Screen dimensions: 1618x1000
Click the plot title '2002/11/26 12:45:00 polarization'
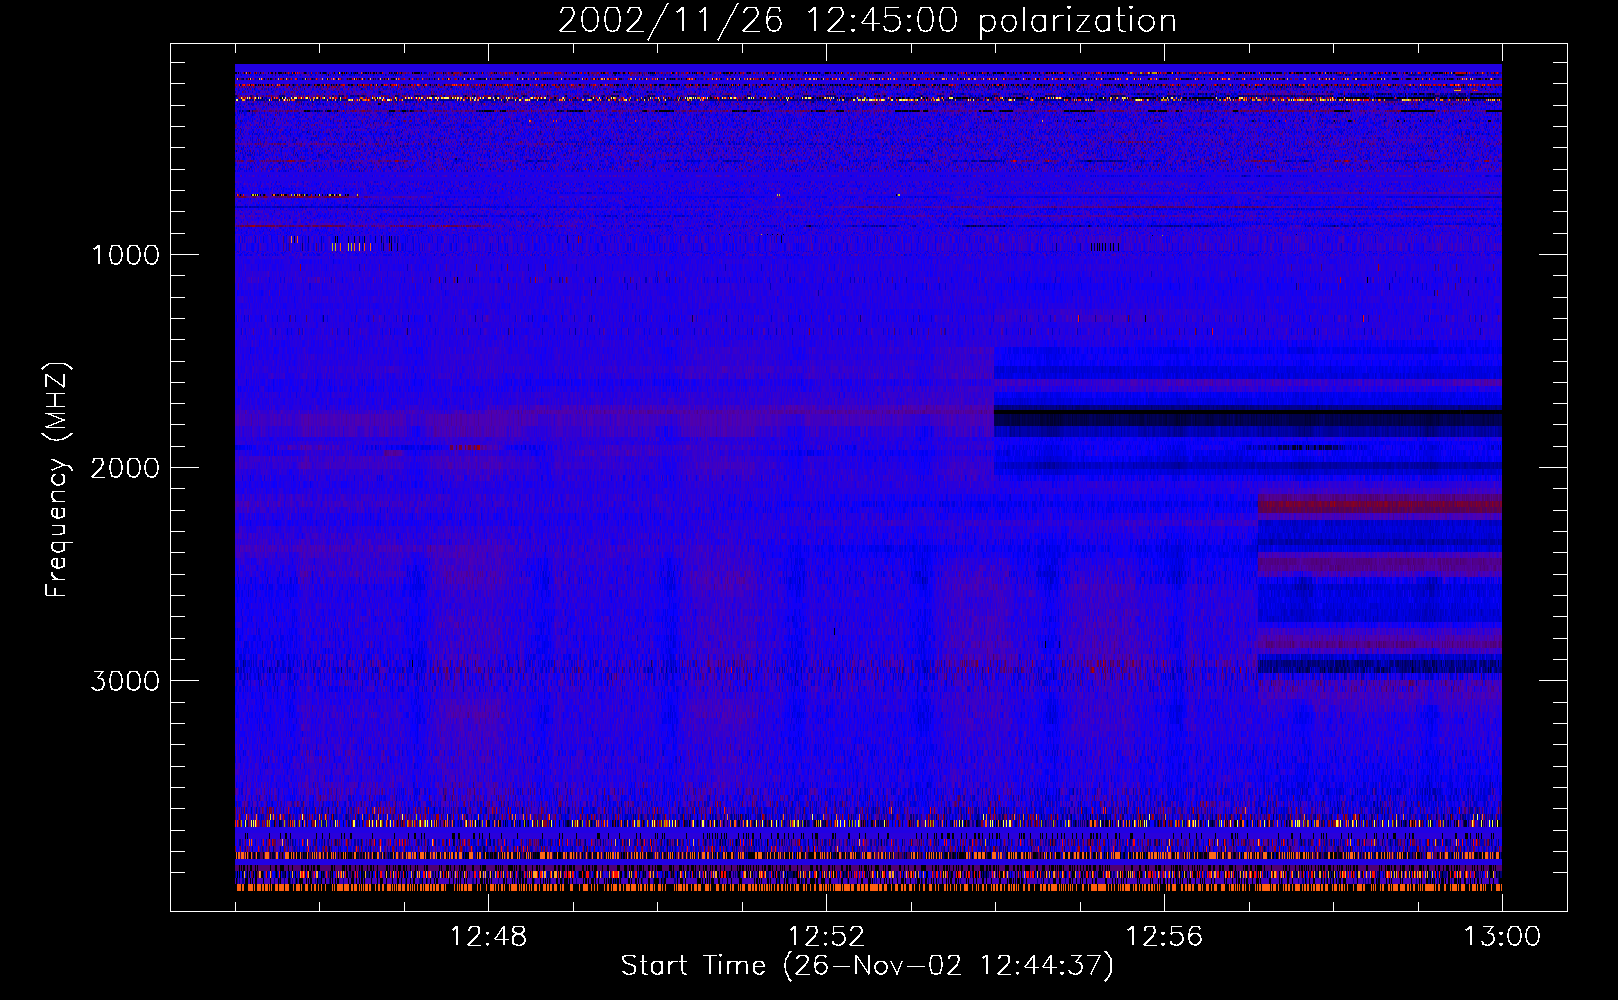[867, 21]
